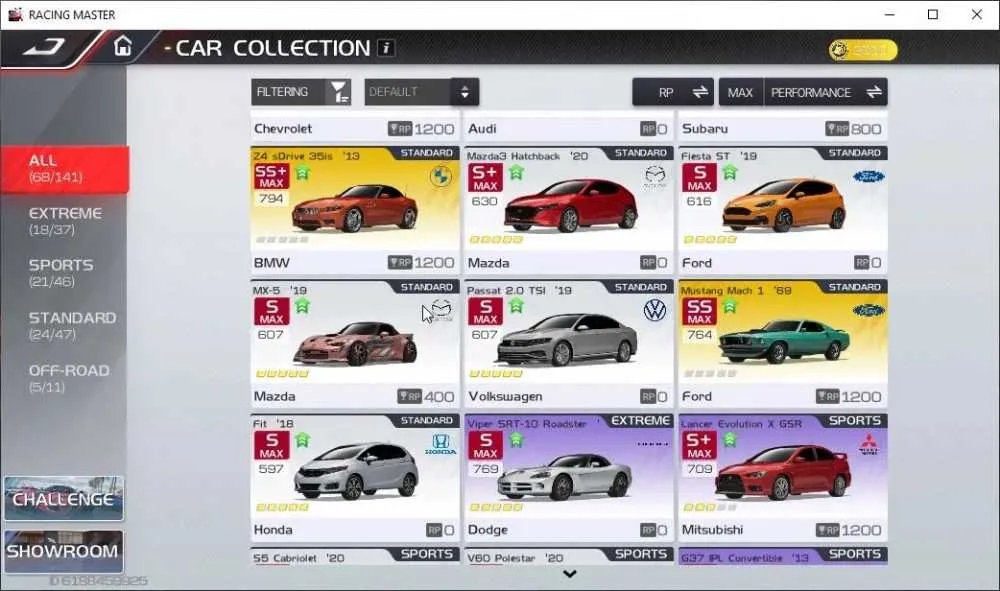Click the Ford logo on Mustang card
This screenshot has height=591, width=1000.
coord(869,310)
